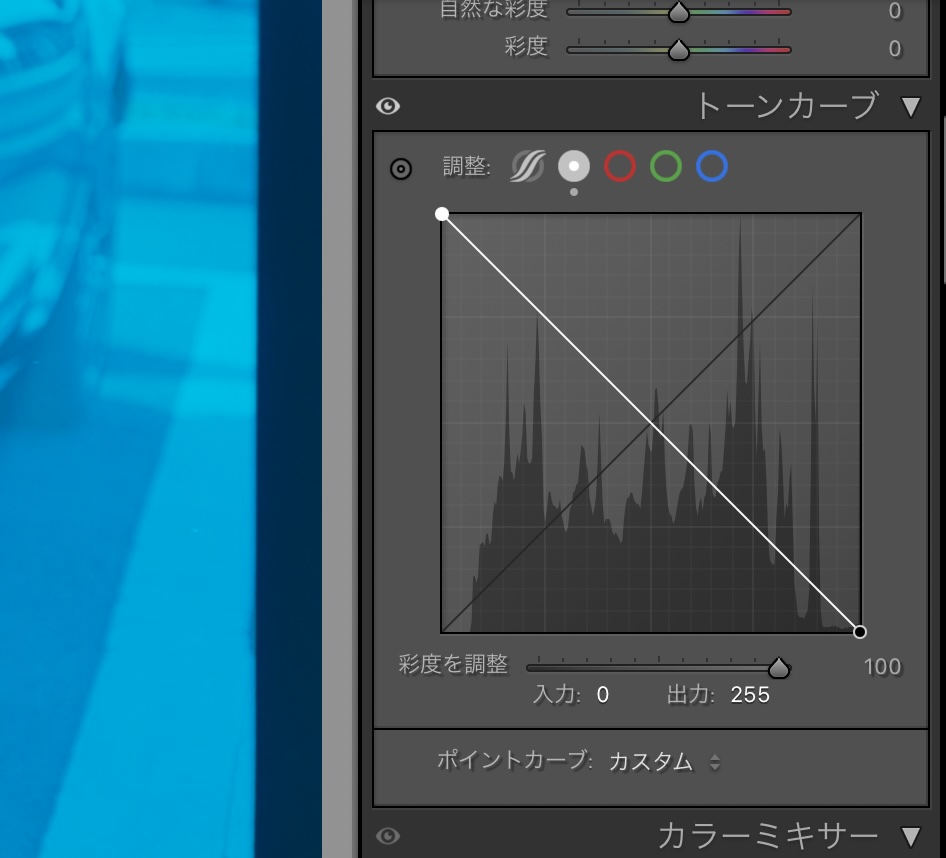
Task: Click the 彩度を調整 label
Action: click(453, 664)
